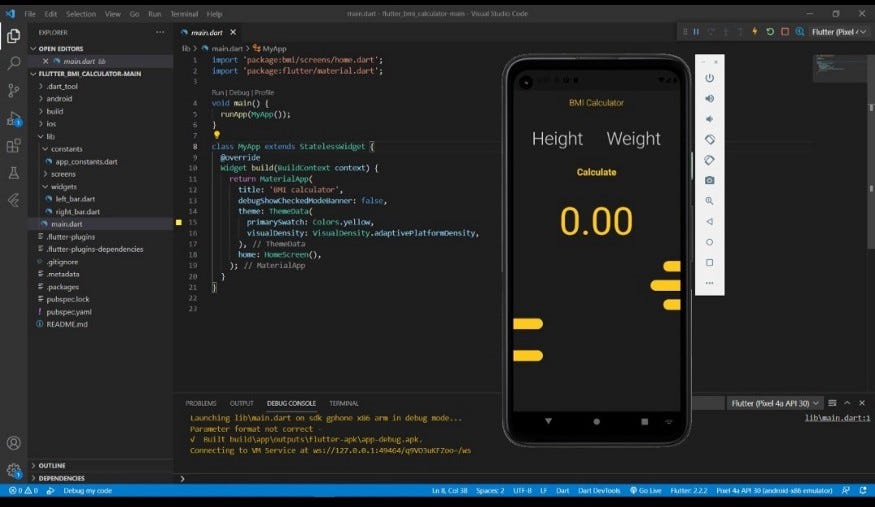Image resolution: width=875 pixels, height=507 pixels.
Task: Click the emulator overview square button
Action: click(x=709, y=262)
